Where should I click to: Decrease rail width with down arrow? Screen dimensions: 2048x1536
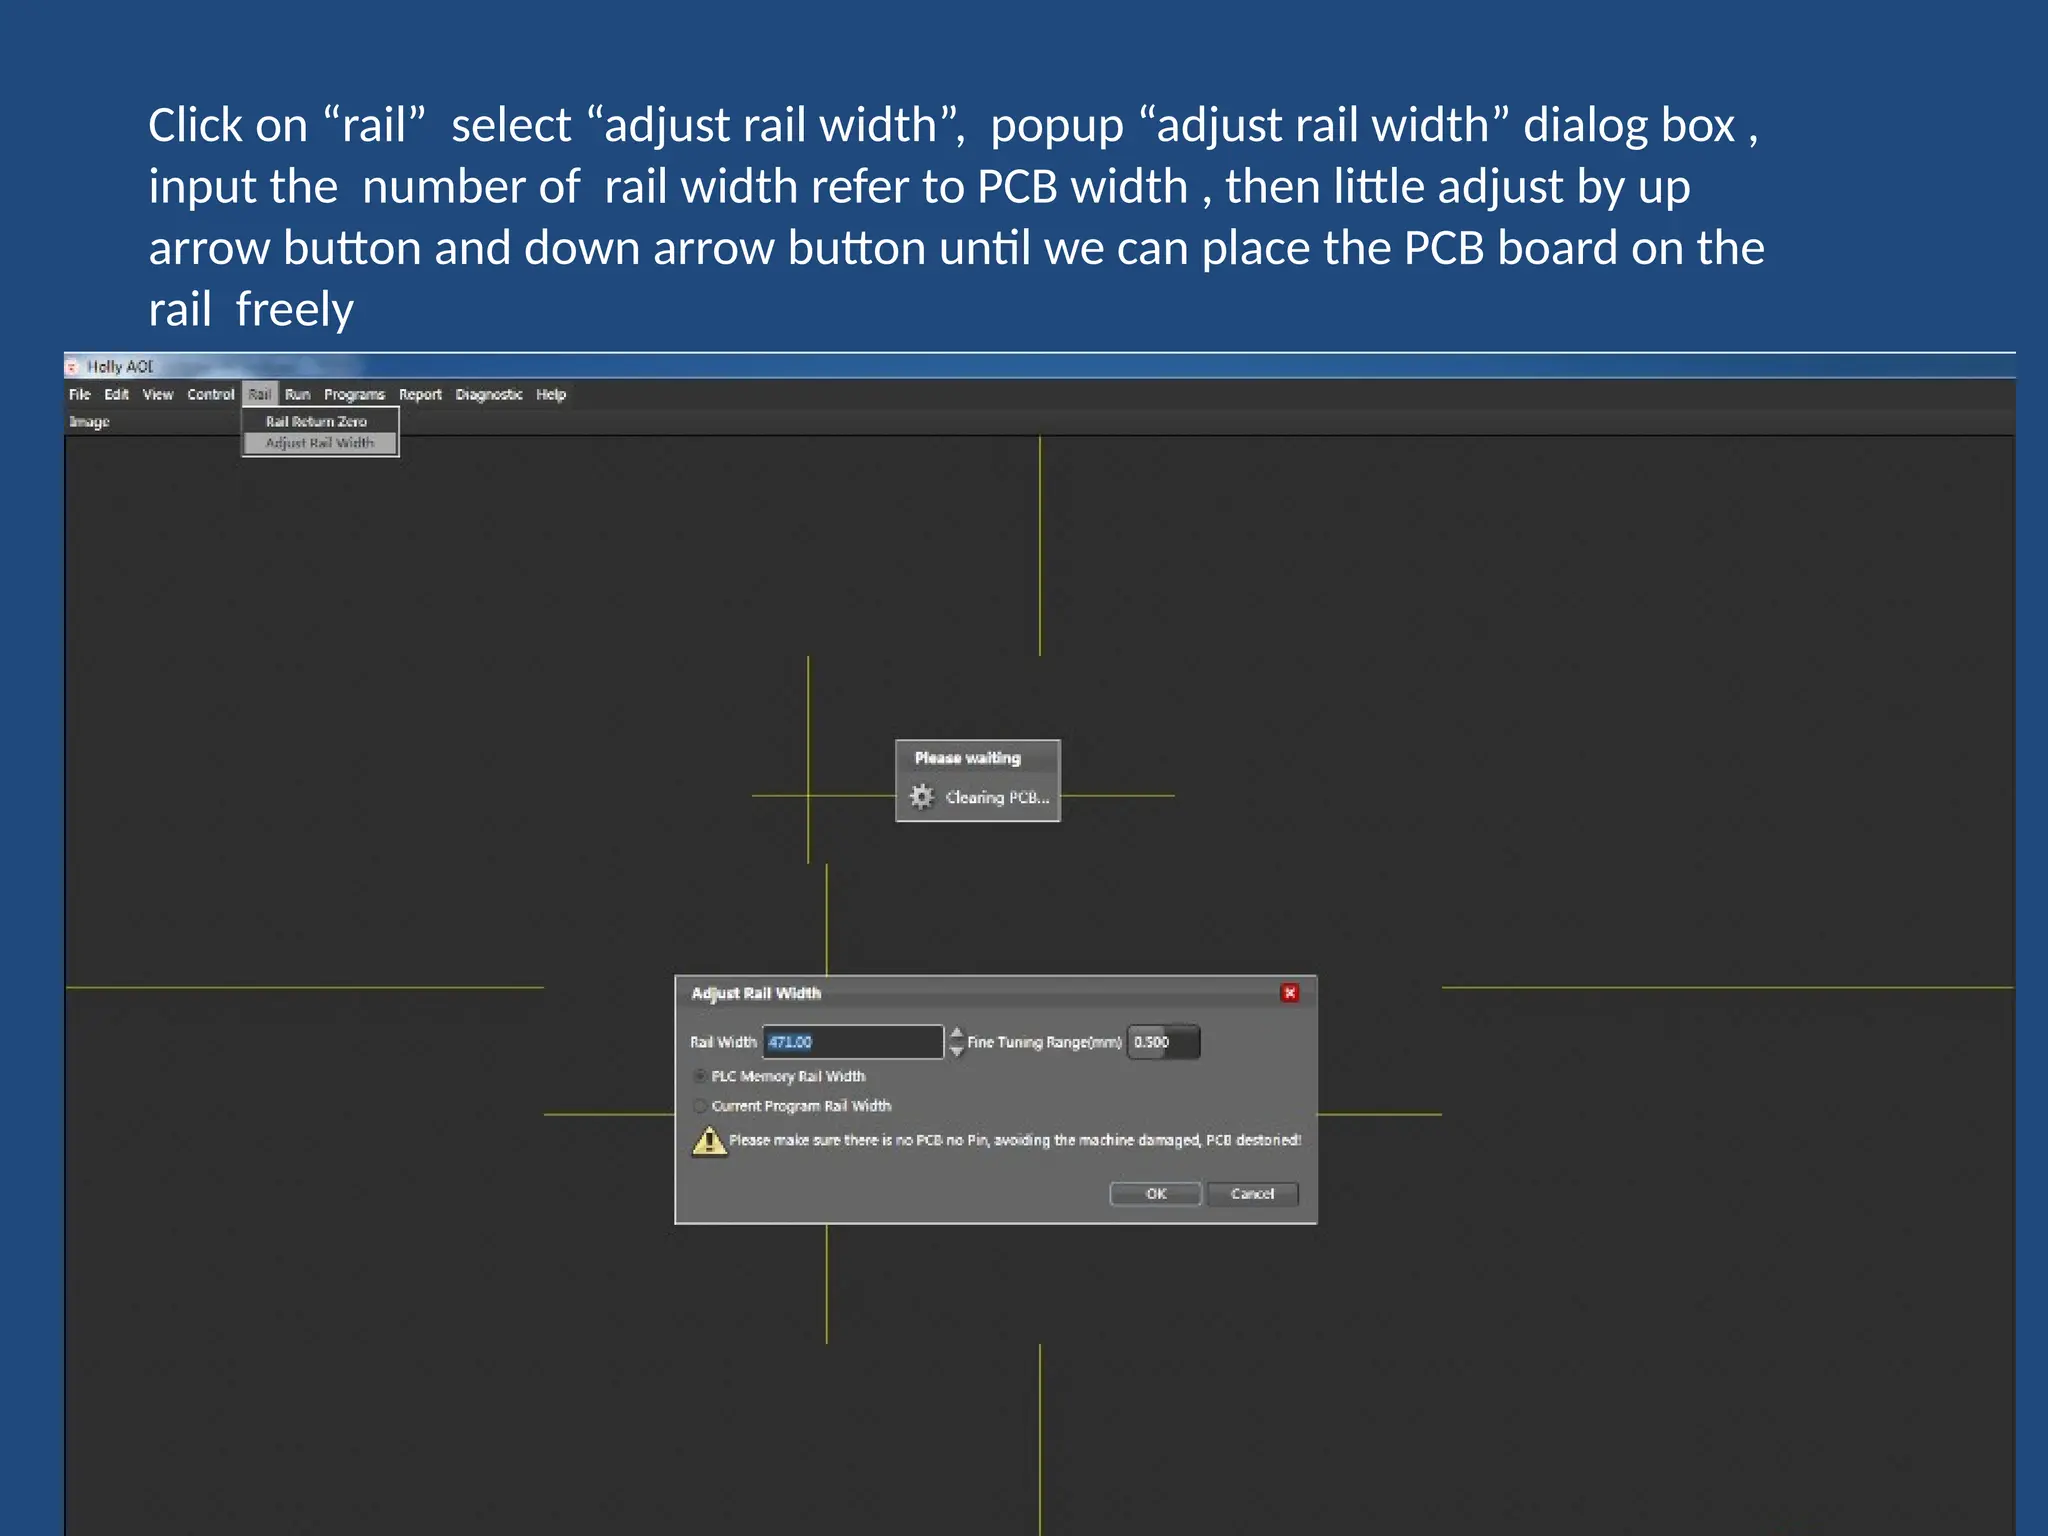957,1051
